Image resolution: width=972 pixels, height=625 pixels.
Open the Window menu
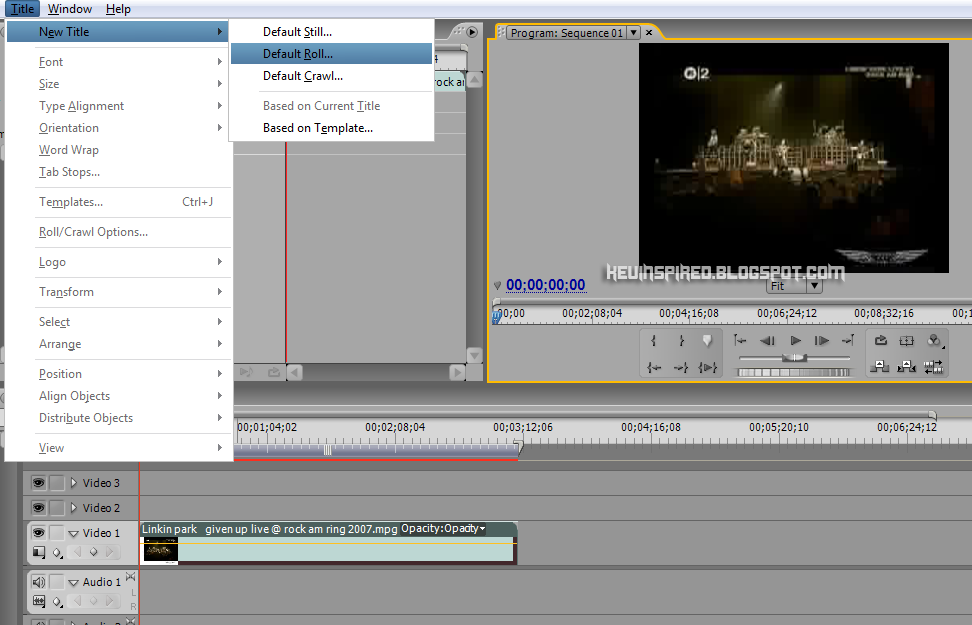[x=70, y=8]
